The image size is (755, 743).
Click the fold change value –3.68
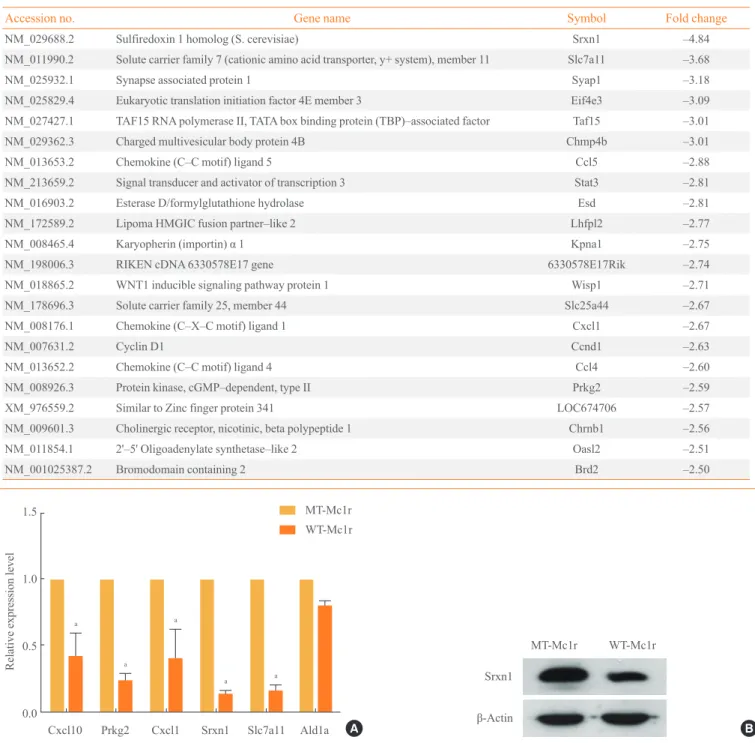(x=696, y=60)
